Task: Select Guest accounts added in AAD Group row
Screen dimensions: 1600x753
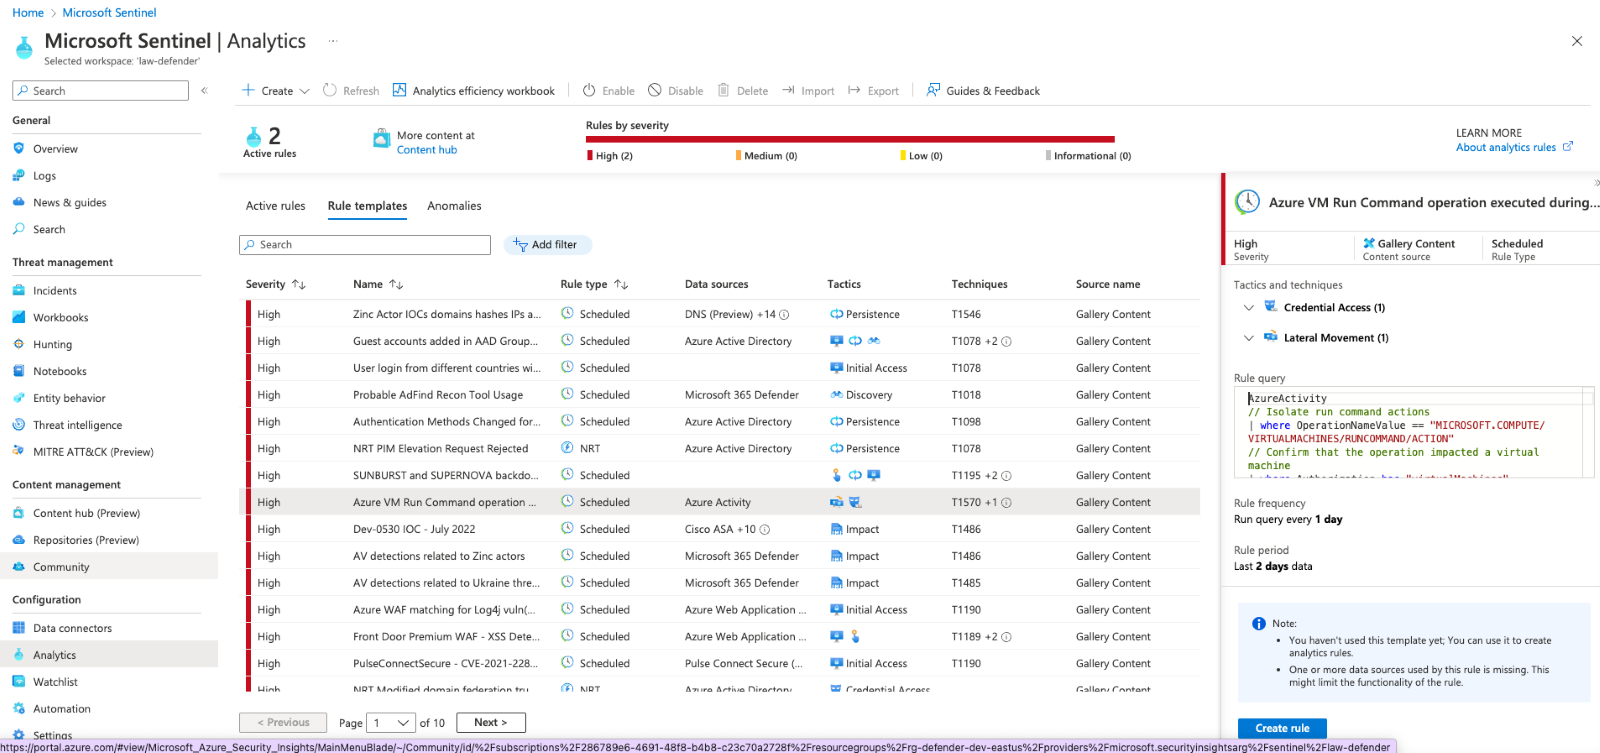Action: [722, 341]
